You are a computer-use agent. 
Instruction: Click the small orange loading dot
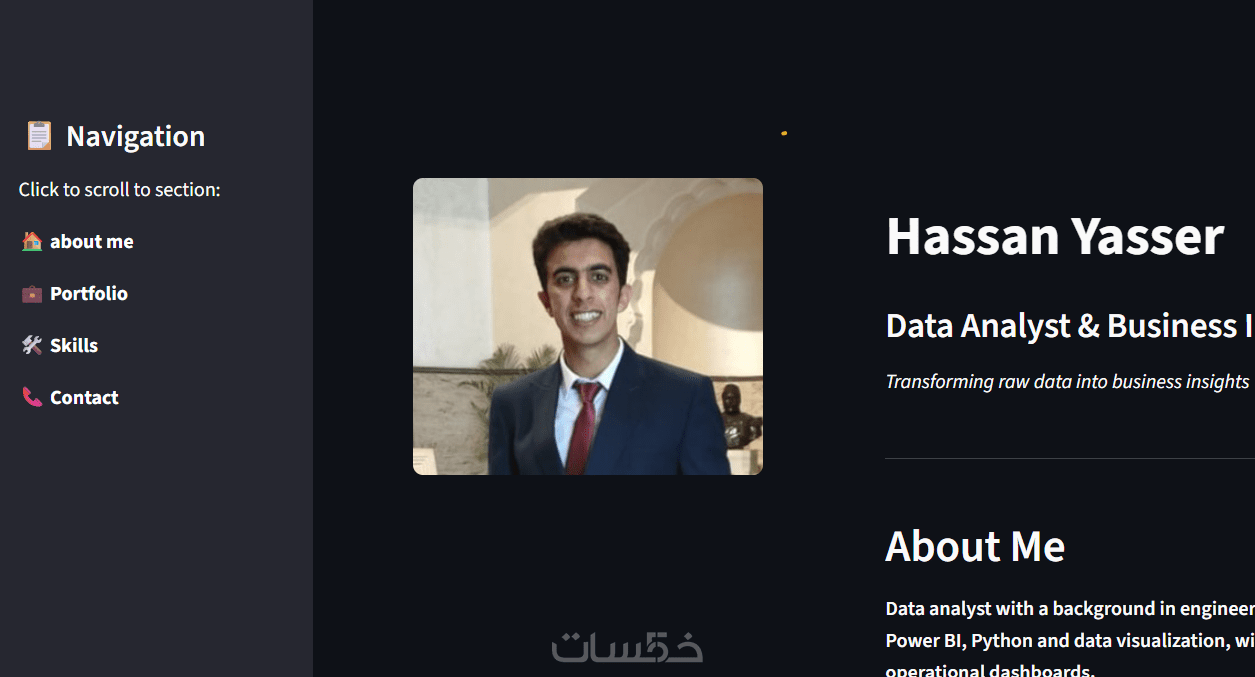point(784,133)
